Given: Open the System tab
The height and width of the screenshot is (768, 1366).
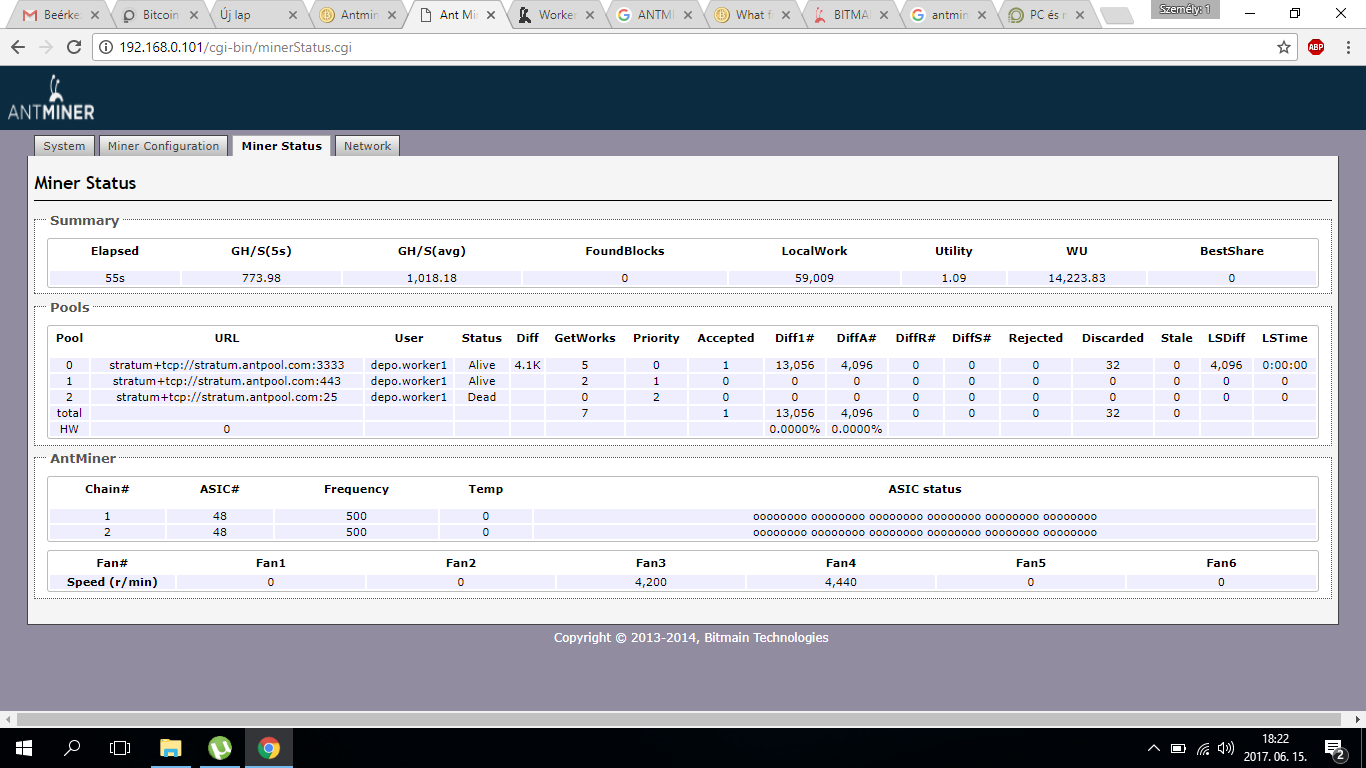Looking at the screenshot, I should coord(64,146).
